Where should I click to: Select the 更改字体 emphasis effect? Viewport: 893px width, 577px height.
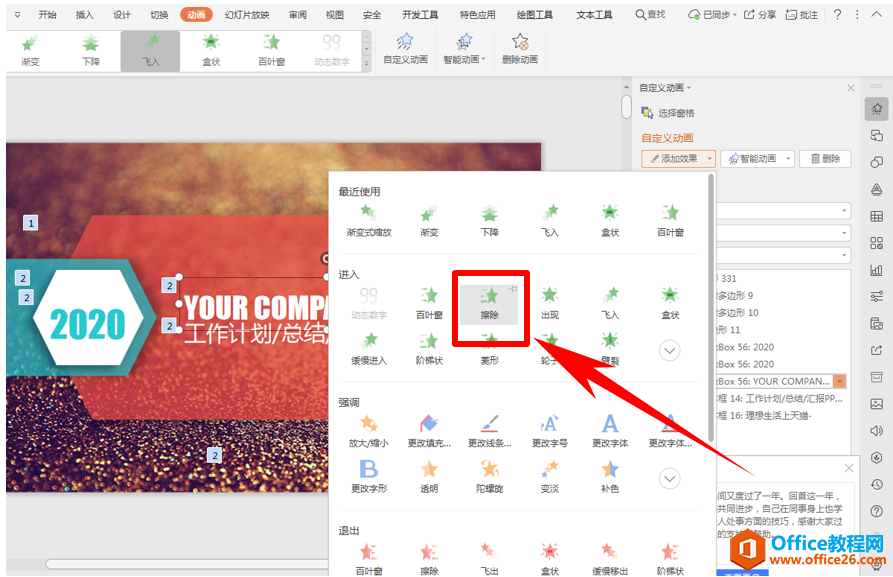coord(610,432)
